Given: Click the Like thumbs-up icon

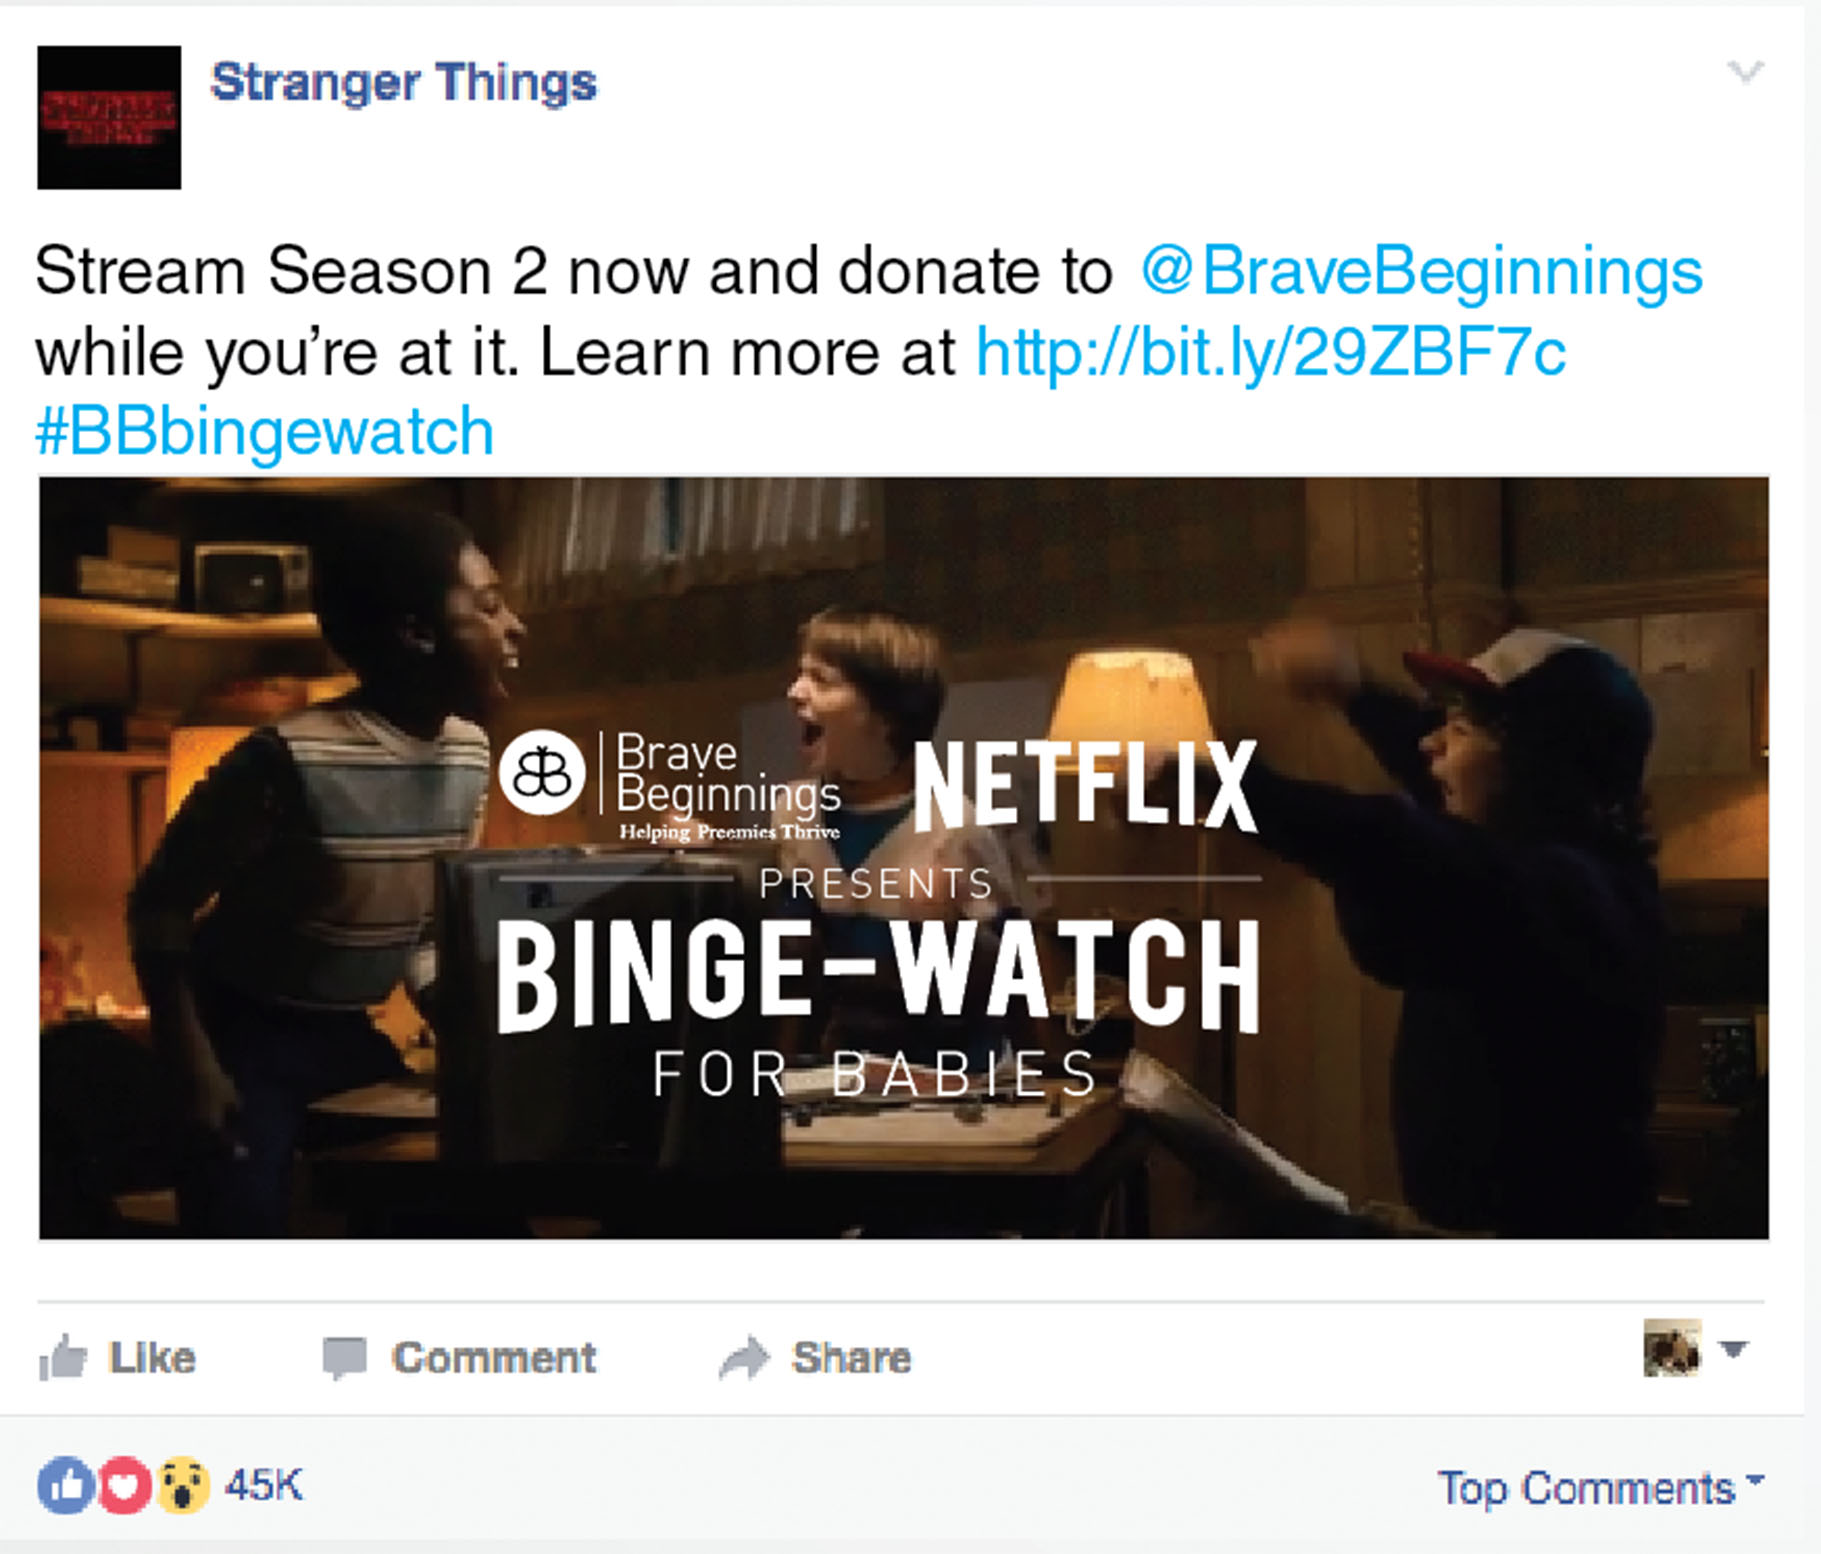Looking at the screenshot, I should pos(63,1358).
